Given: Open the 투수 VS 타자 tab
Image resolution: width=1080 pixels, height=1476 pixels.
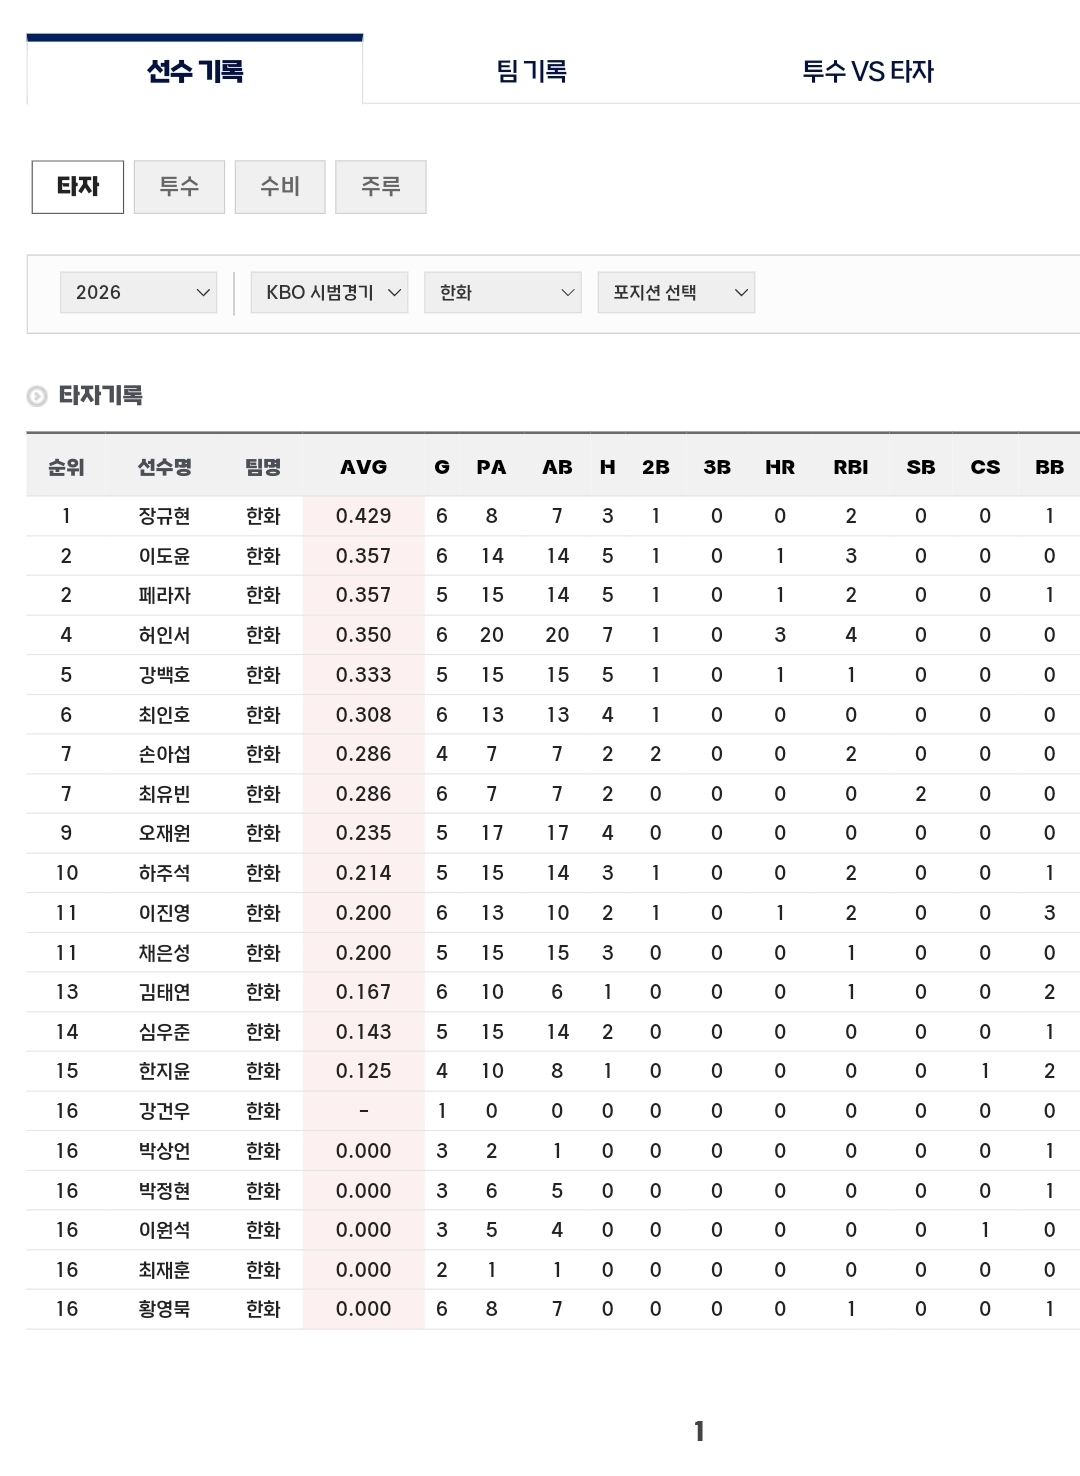Looking at the screenshot, I should 867,71.
